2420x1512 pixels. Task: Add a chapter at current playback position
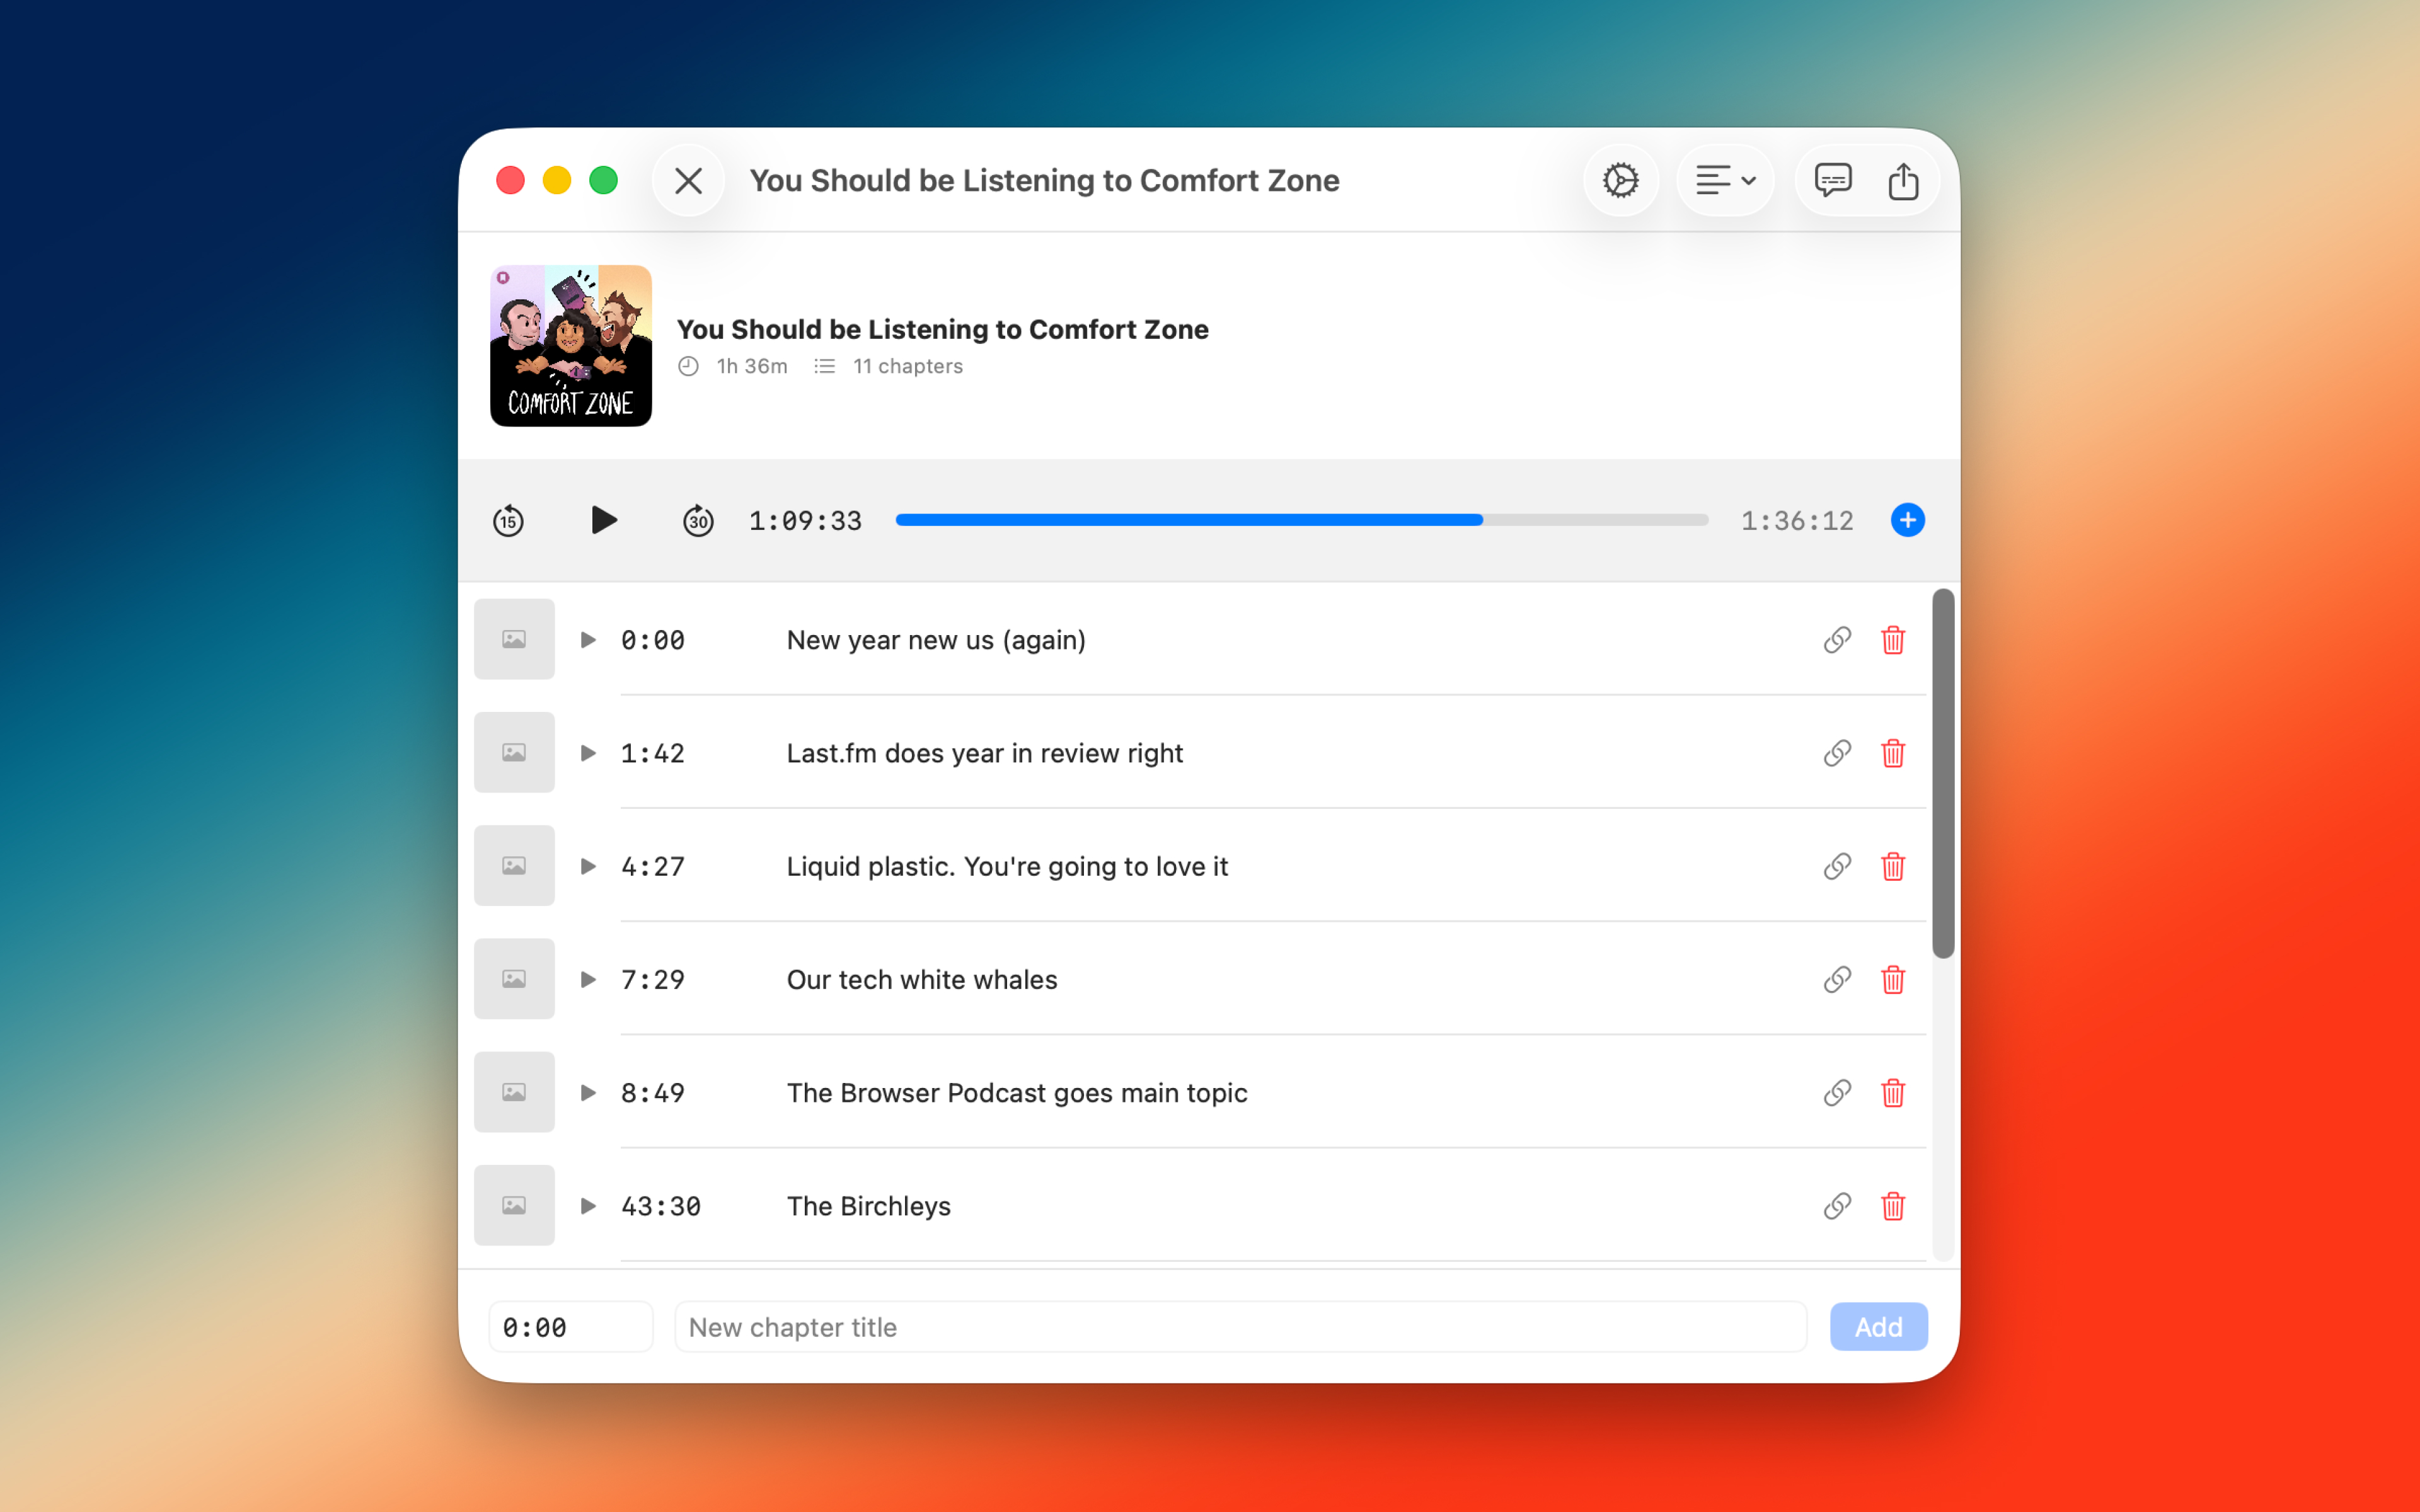click(x=1908, y=520)
